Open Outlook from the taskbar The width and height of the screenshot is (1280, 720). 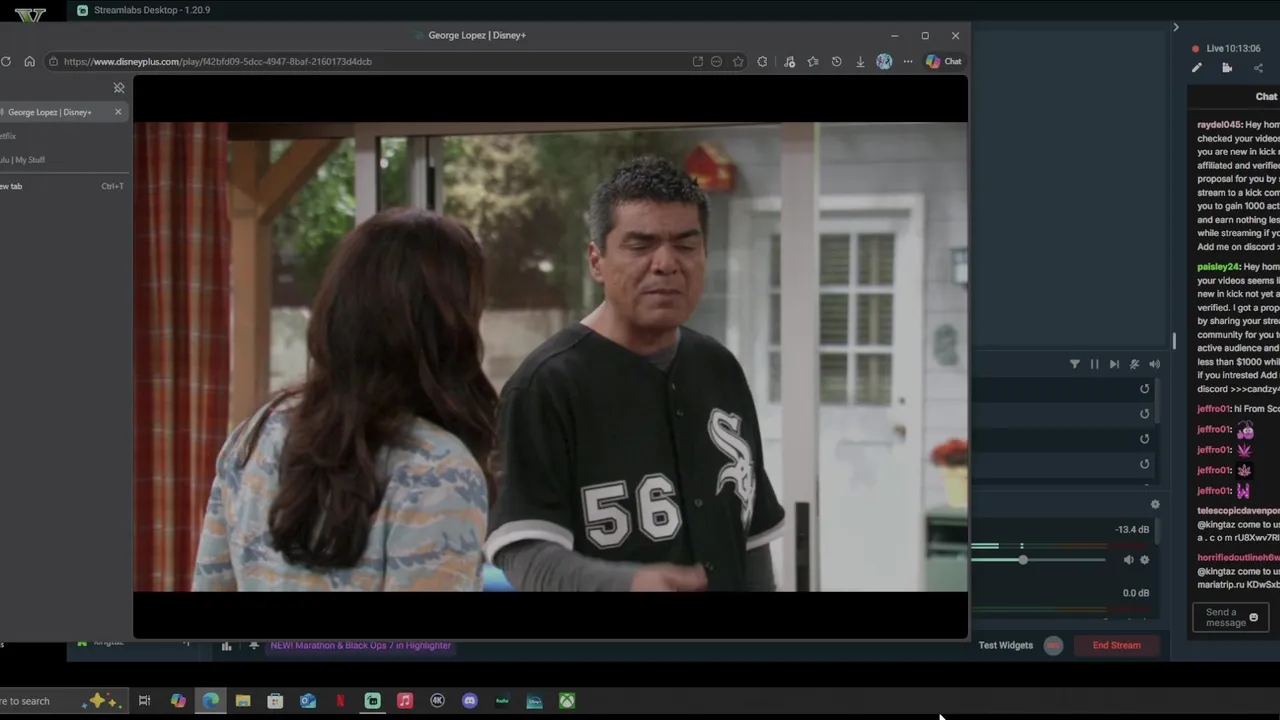pyautogui.click(x=308, y=701)
